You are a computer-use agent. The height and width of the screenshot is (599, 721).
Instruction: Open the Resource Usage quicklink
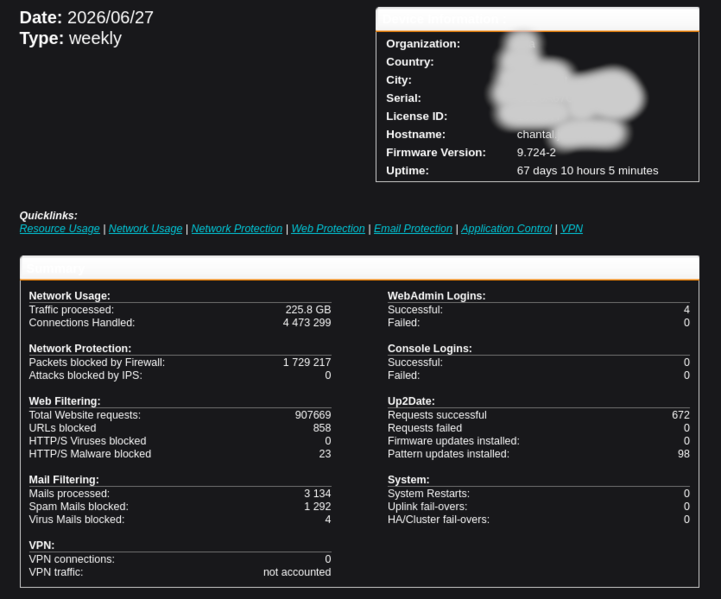59,228
